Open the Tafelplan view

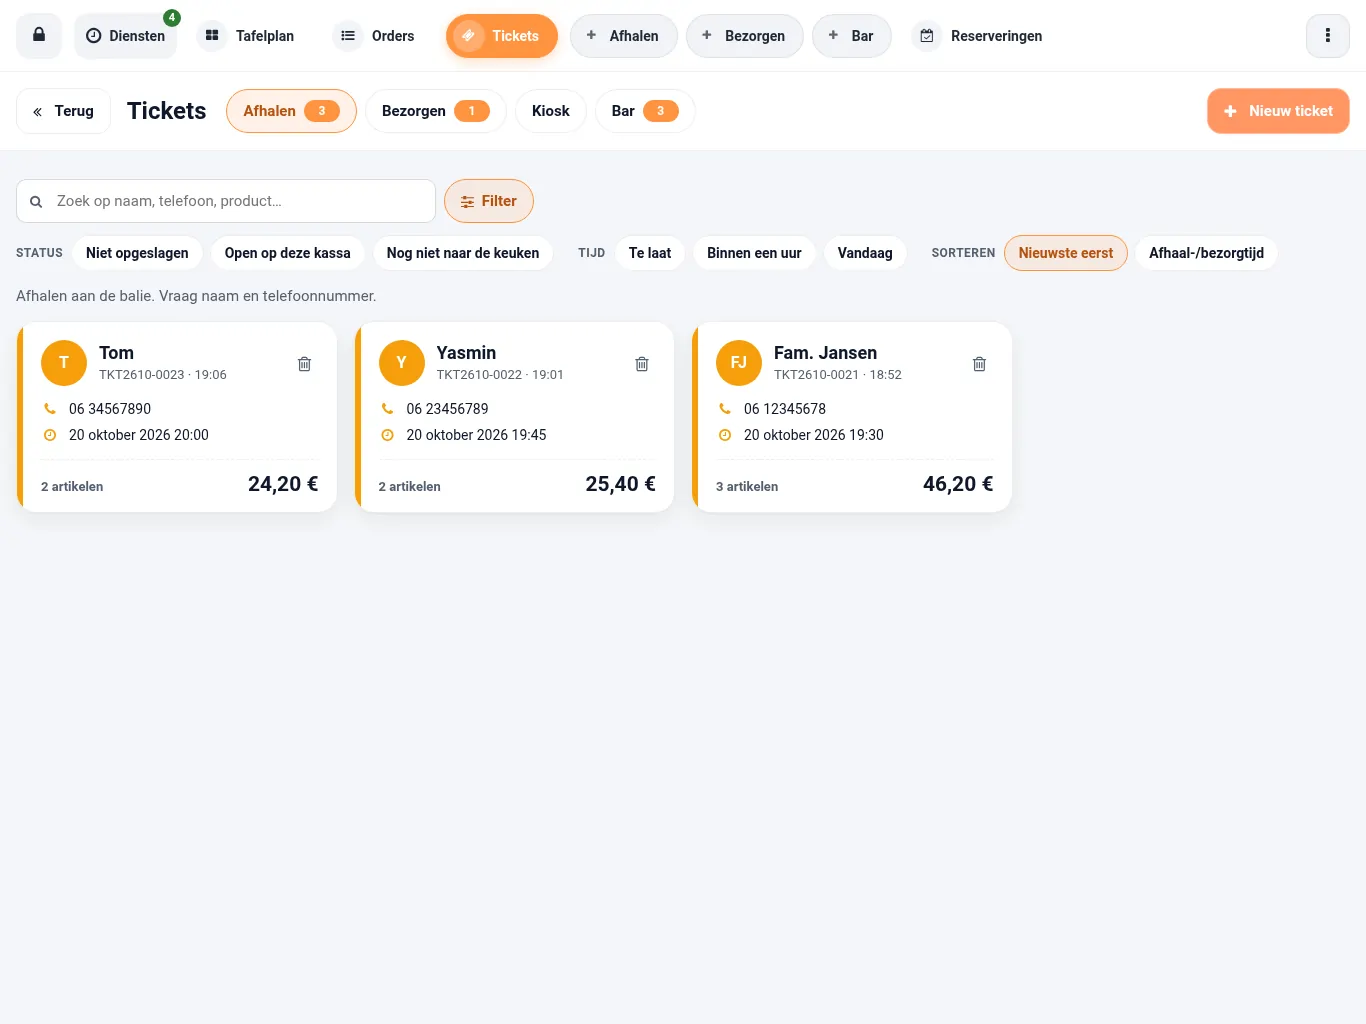point(248,35)
